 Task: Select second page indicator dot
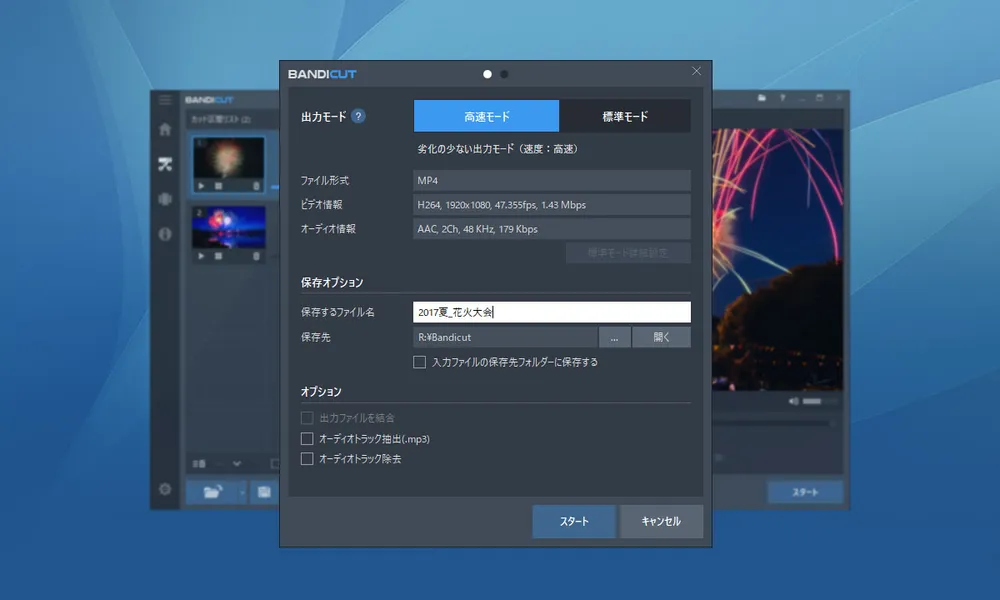click(504, 75)
